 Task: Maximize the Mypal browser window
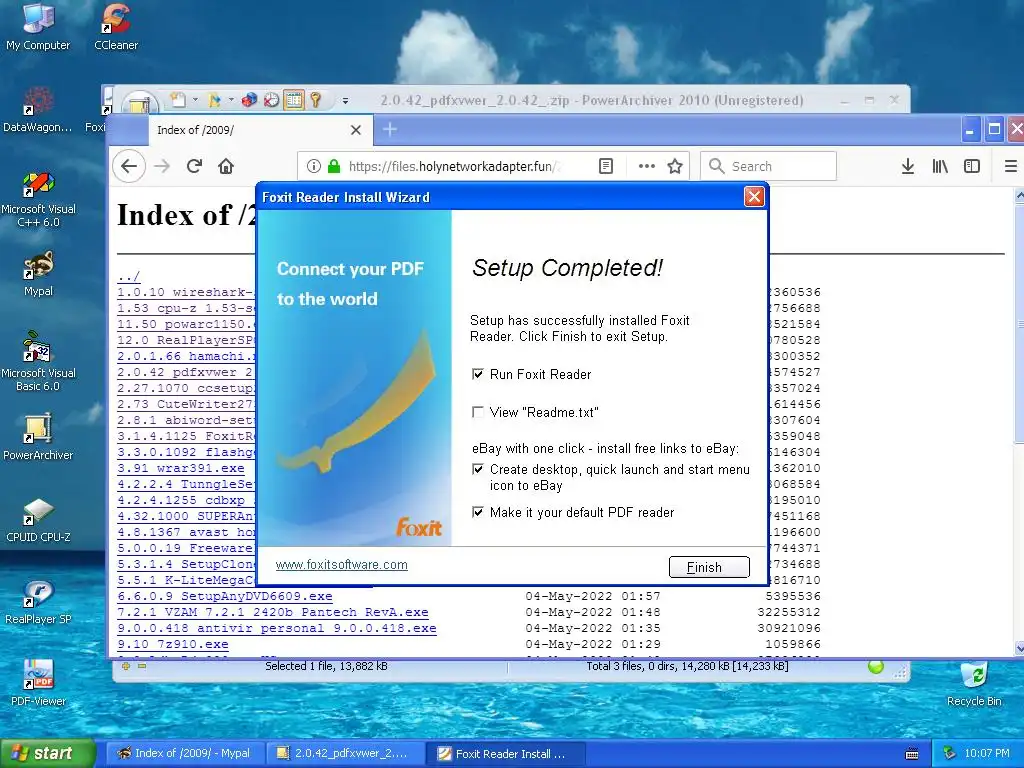pos(994,130)
